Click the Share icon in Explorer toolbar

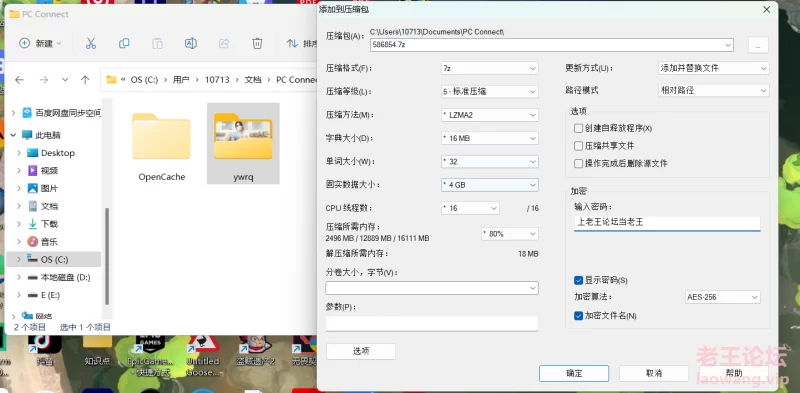pyautogui.click(x=224, y=43)
